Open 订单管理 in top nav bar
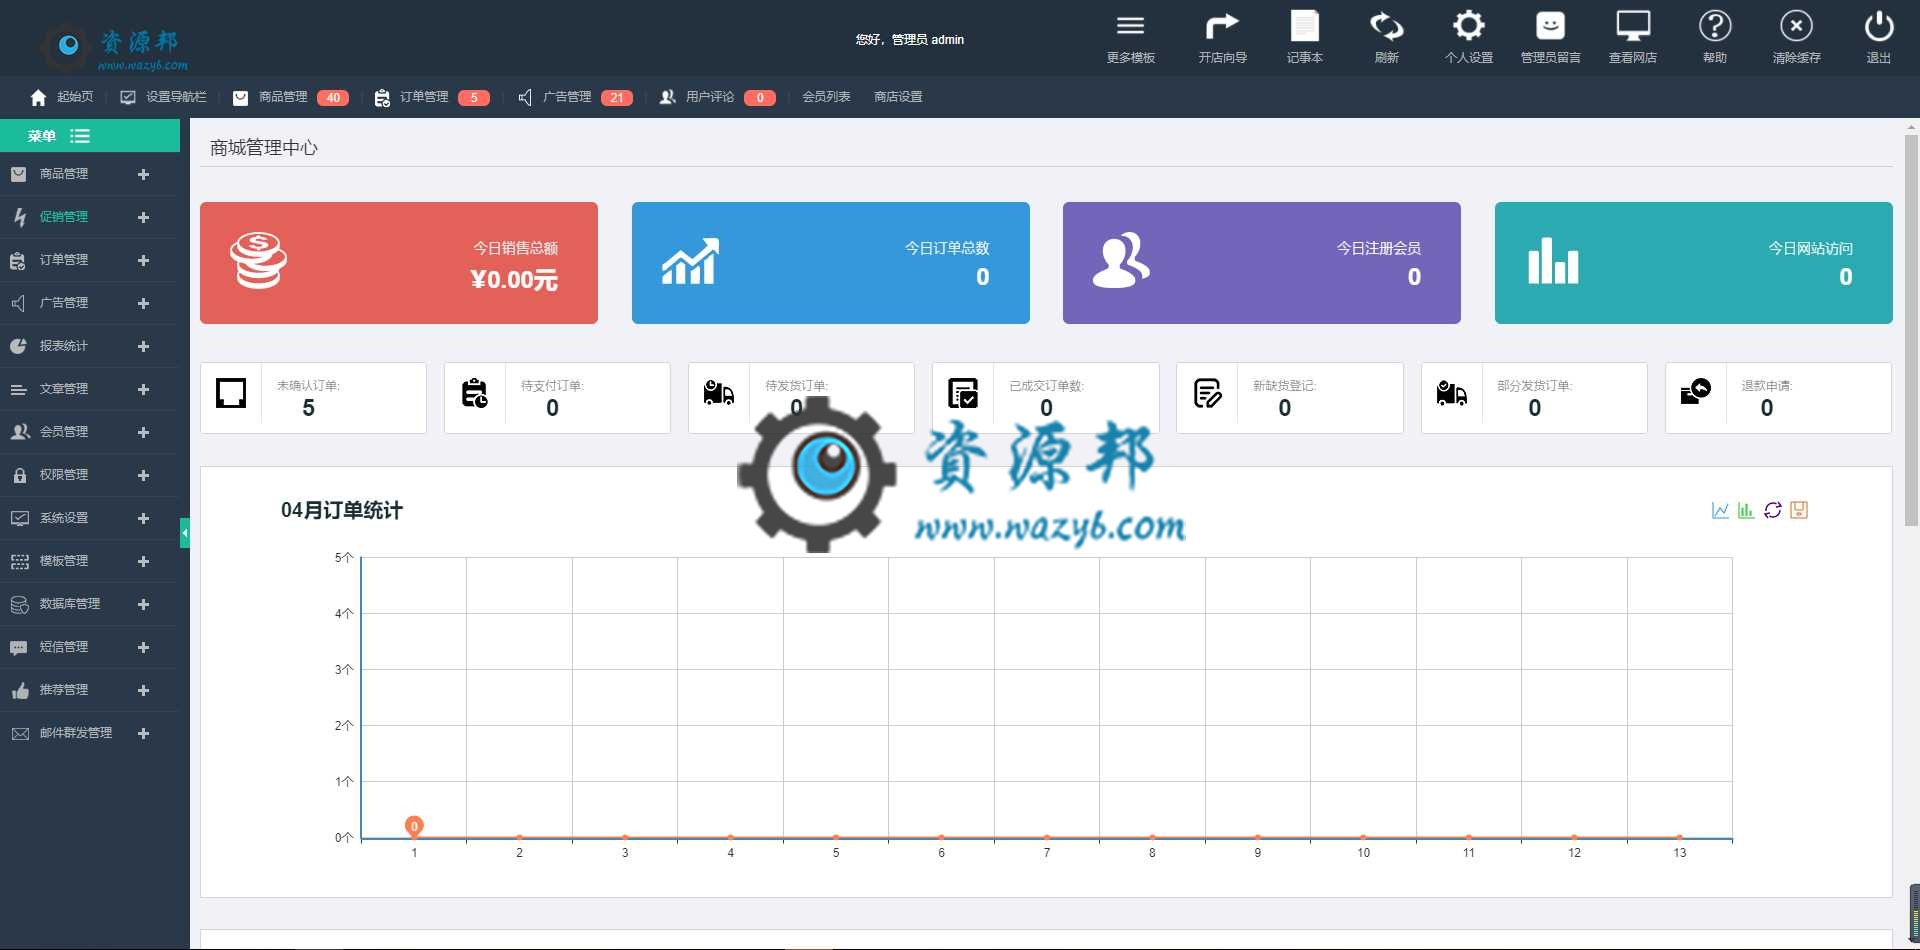 tap(424, 97)
